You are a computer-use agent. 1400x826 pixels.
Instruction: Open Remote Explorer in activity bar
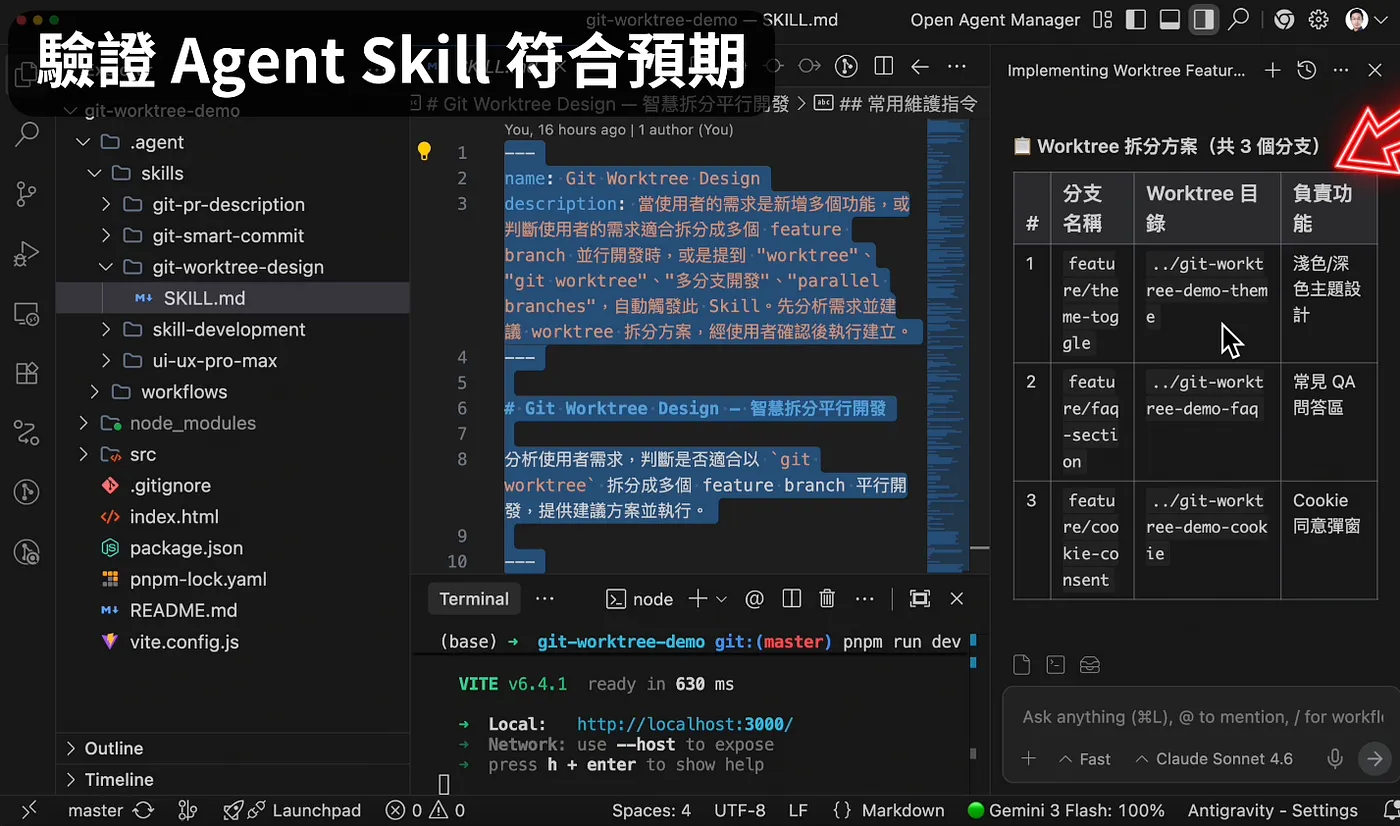[27, 314]
